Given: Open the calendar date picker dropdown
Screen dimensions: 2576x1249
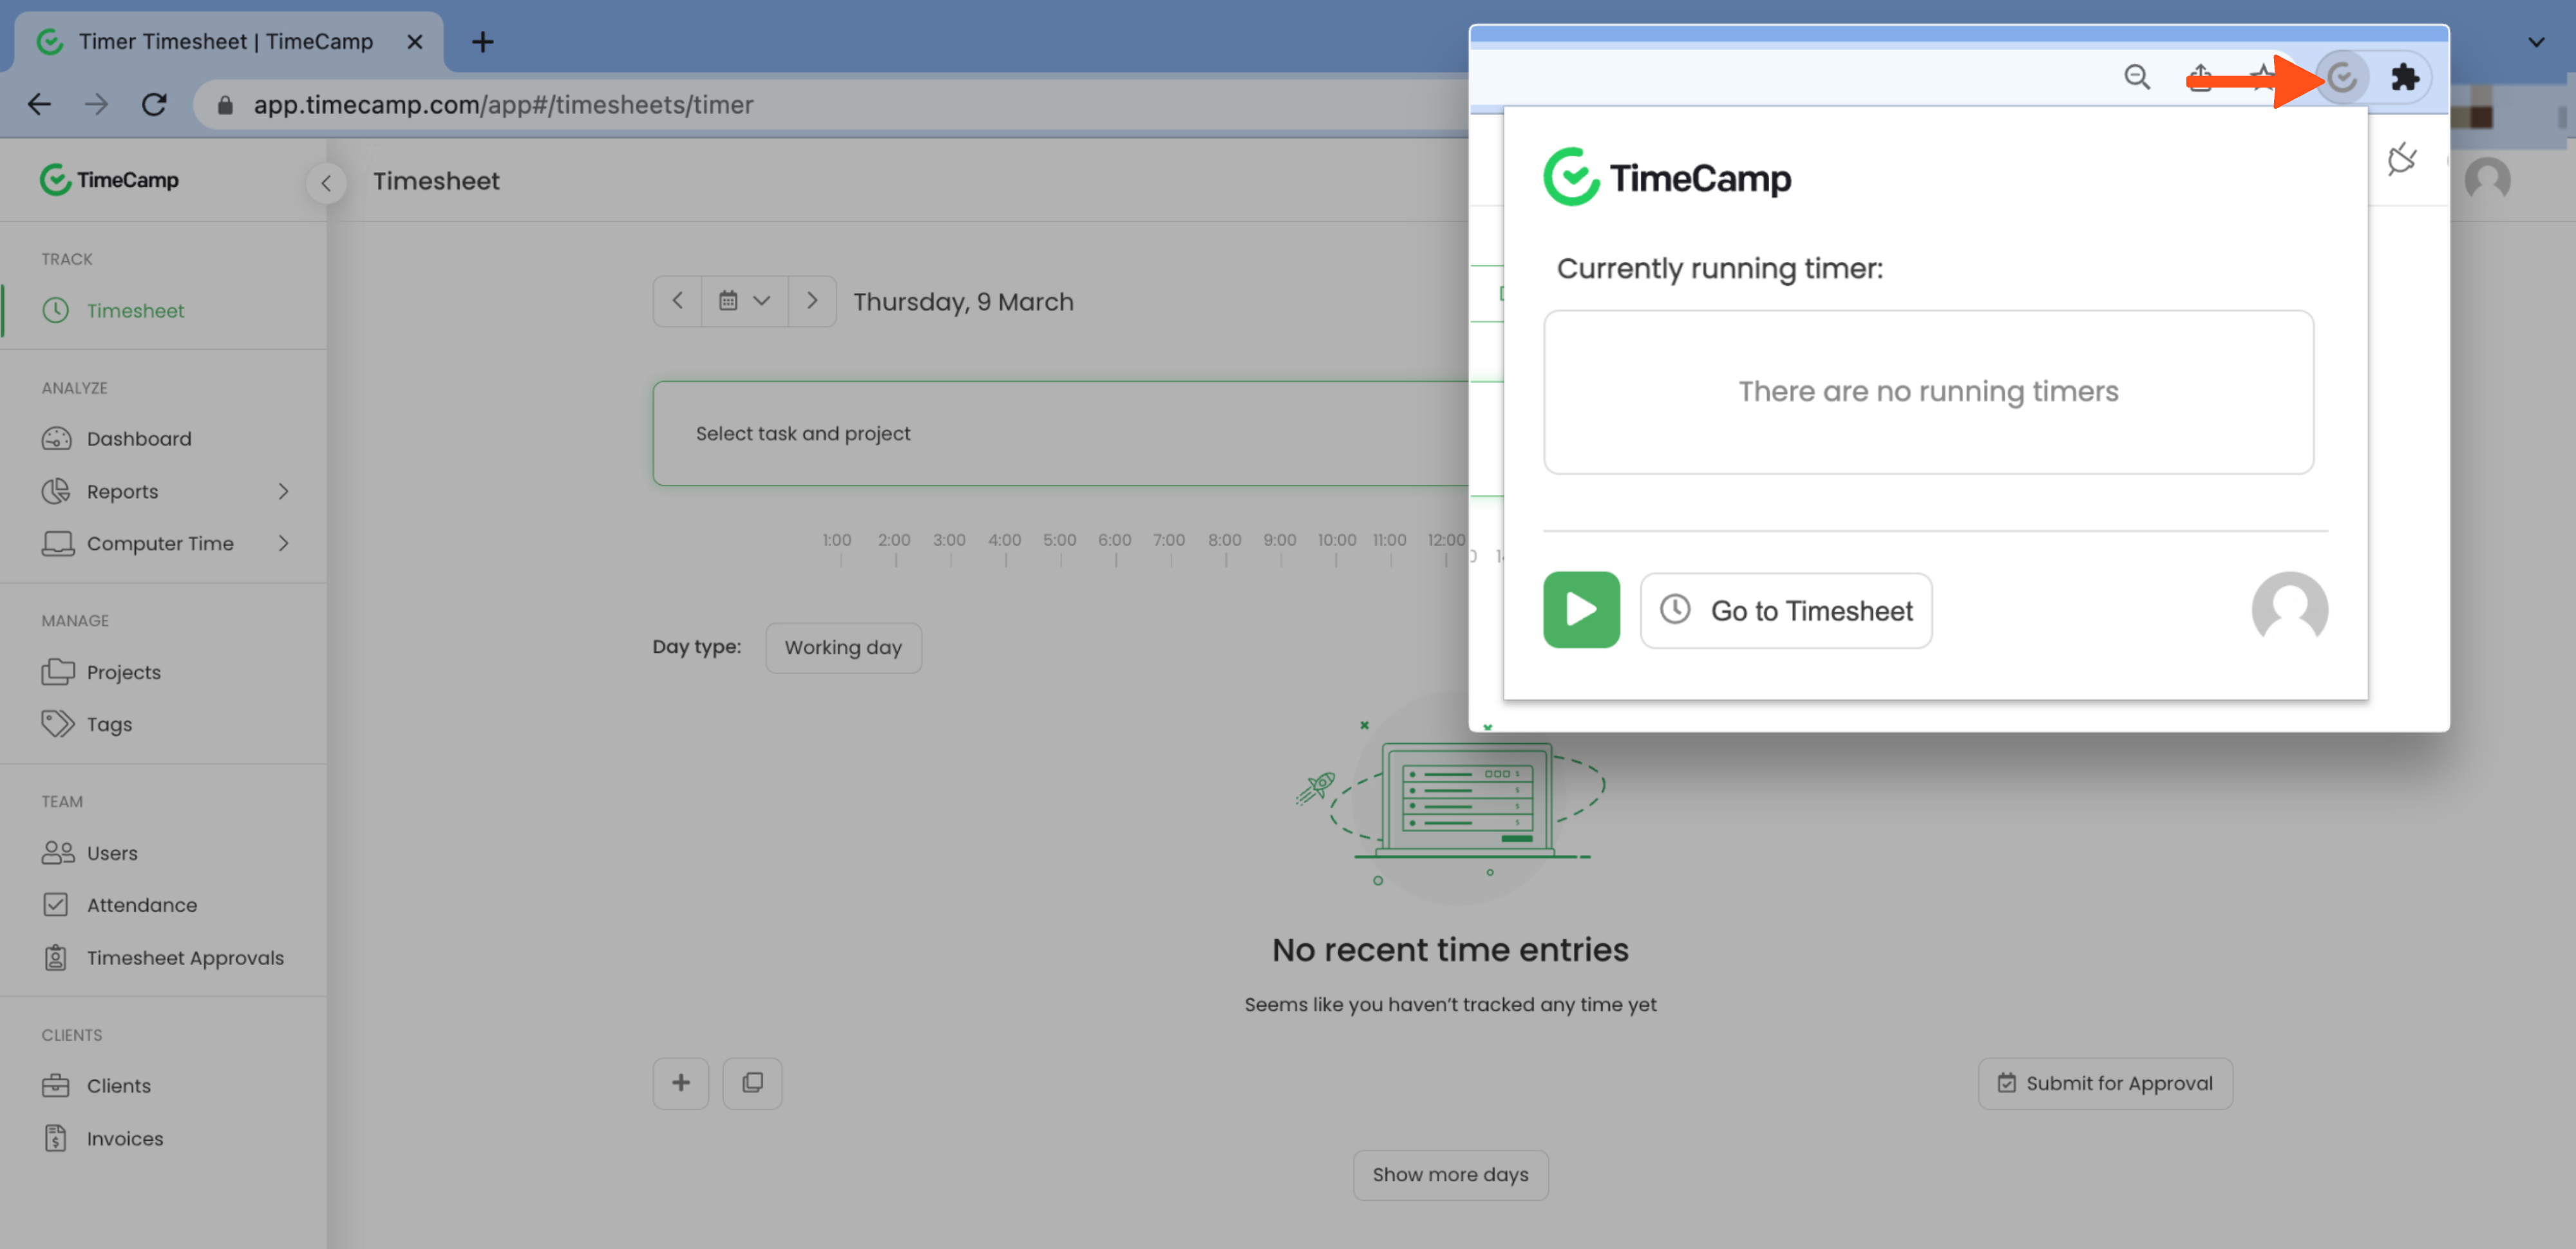Looking at the screenshot, I should point(744,301).
